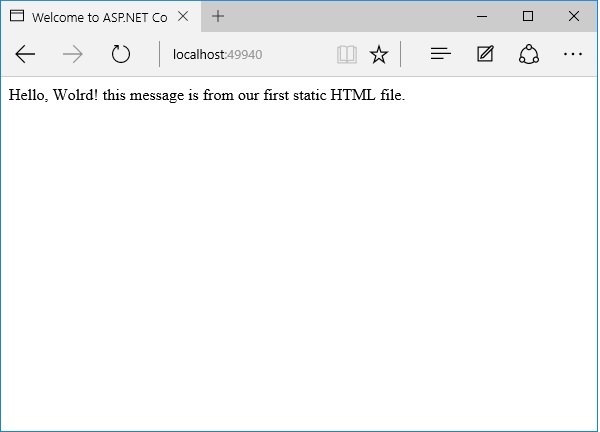Go back to the previous page

coord(26,55)
